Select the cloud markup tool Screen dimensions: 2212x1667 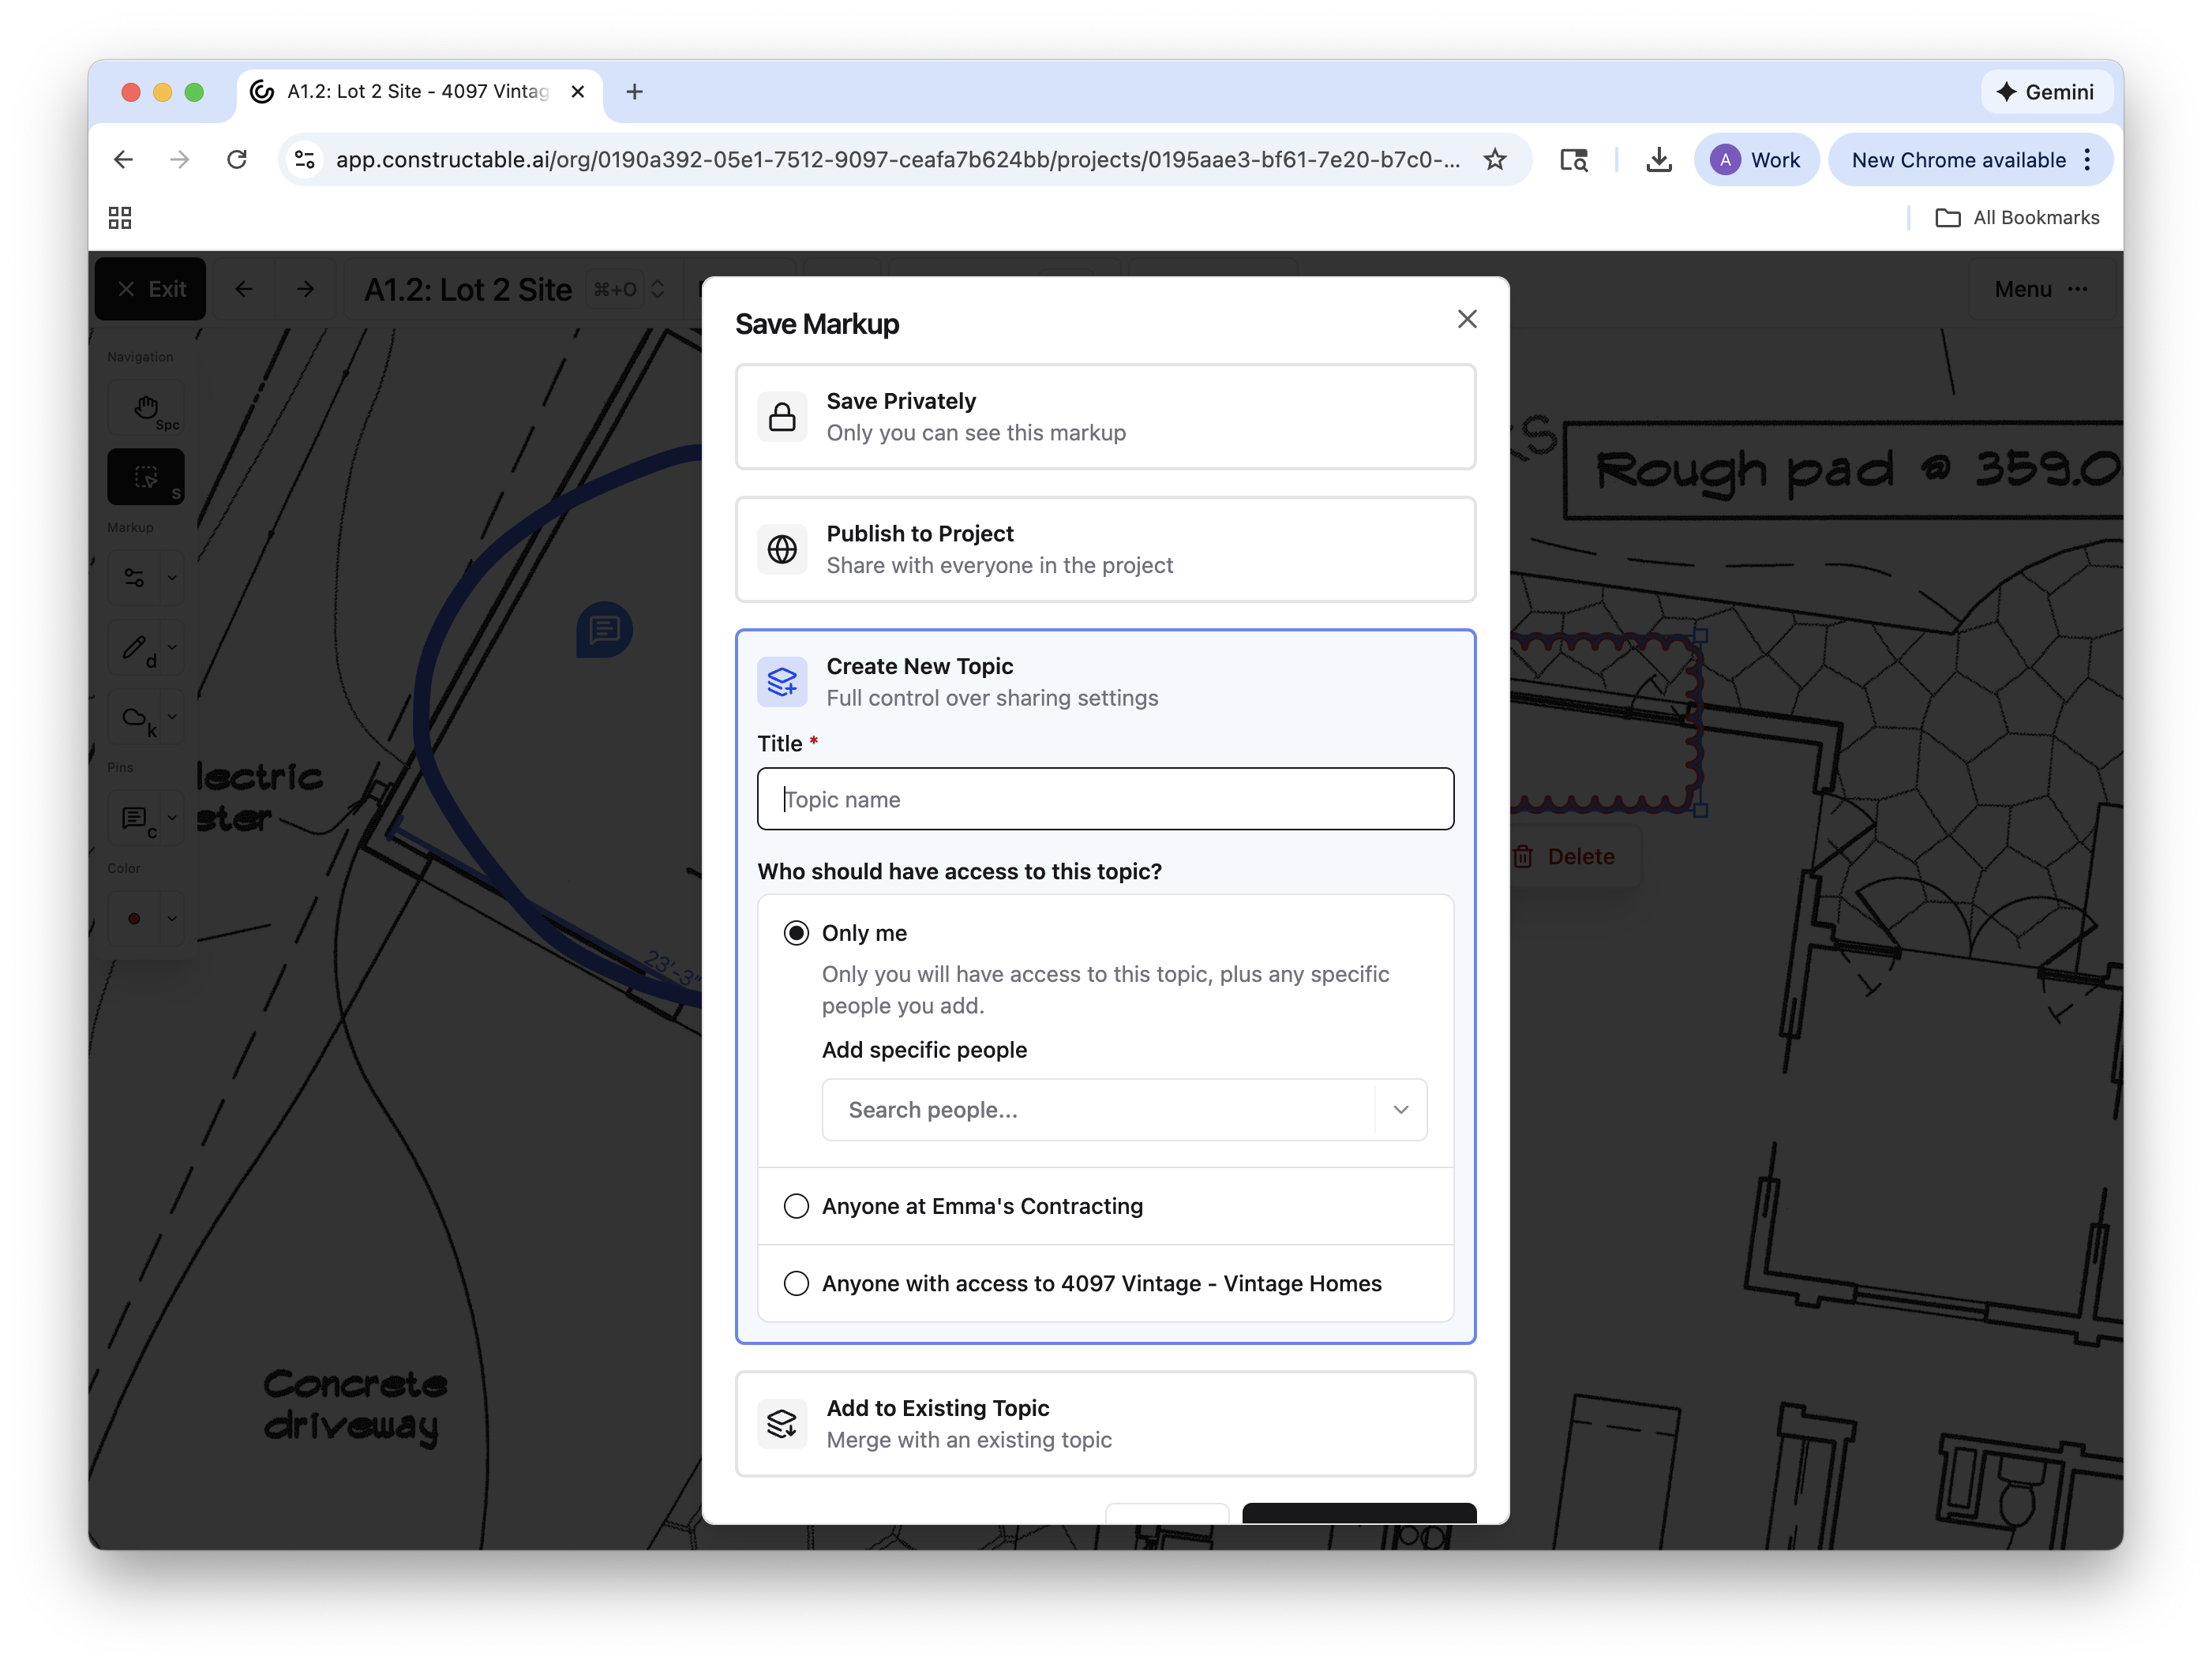click(134, 717)
